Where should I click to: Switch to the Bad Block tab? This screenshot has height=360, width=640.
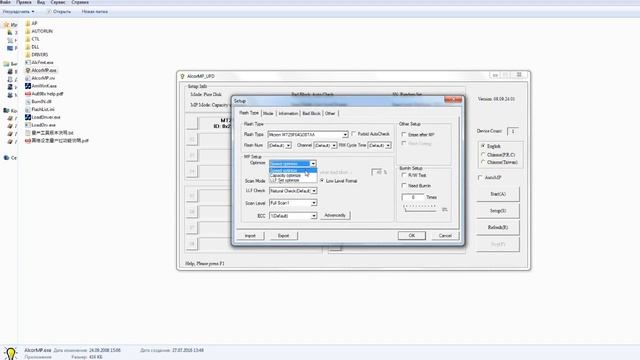coord(311,113)
